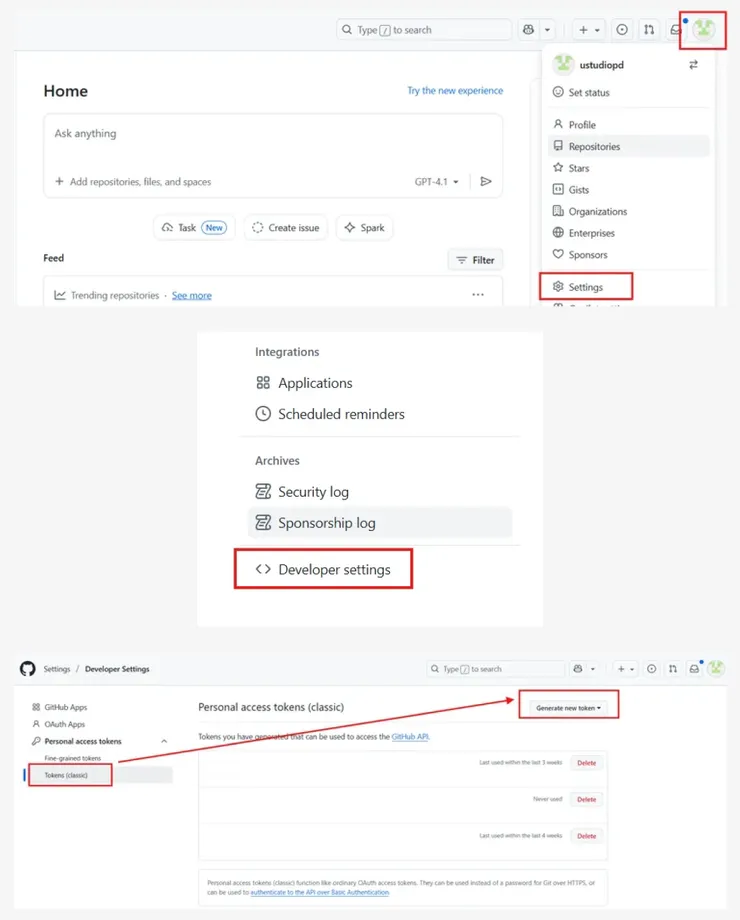Open Fine-grained tokens
740x920 pixels.
73,758
